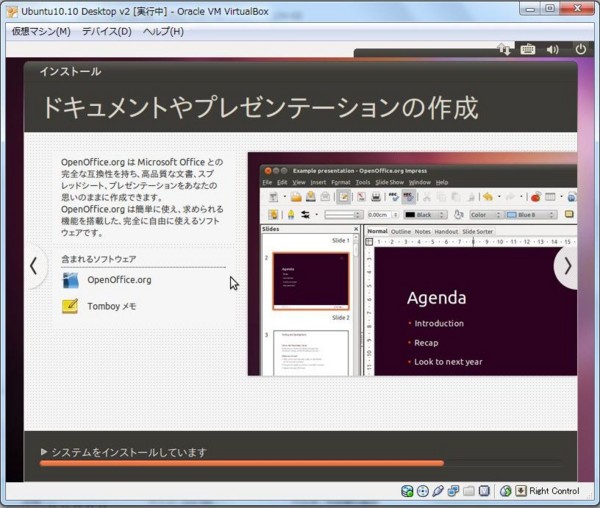Click the VirtualBox title bar app icon
The height and width of the screenshot is (508, 600).
pos(12,11)
